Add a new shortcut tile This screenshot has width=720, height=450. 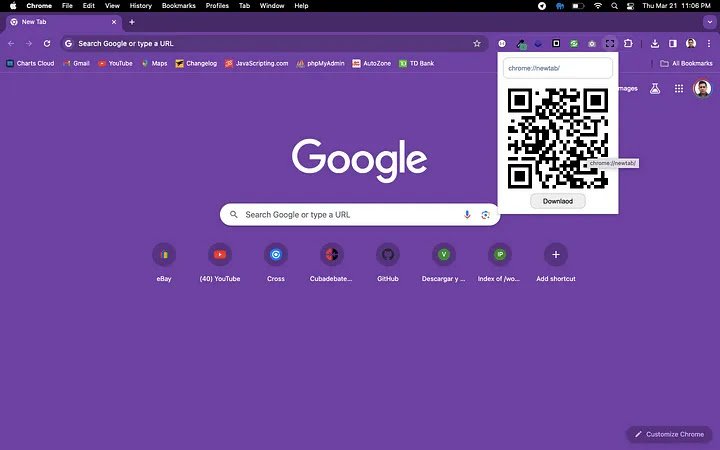pyautogui.click(x=556, y=263)
